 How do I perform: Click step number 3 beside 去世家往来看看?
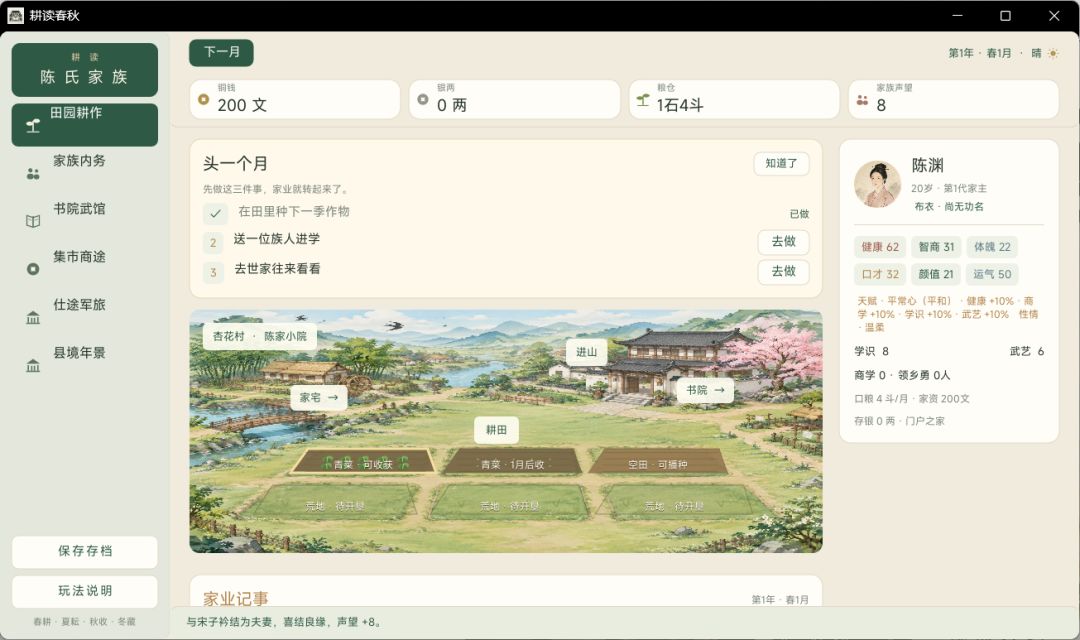[213, 272]
